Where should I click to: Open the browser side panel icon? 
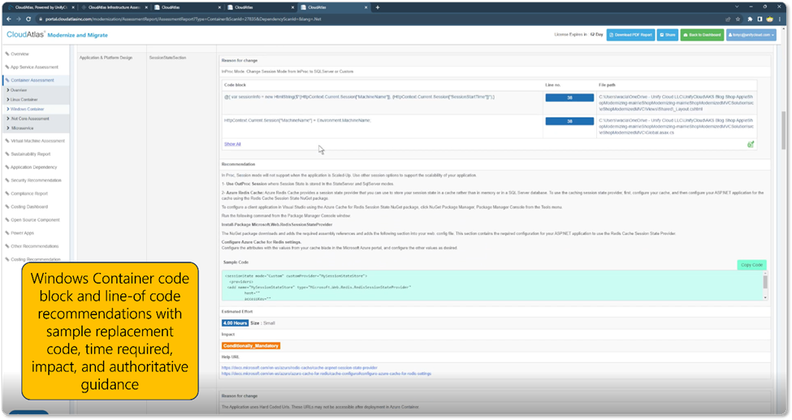pos(760,19)
